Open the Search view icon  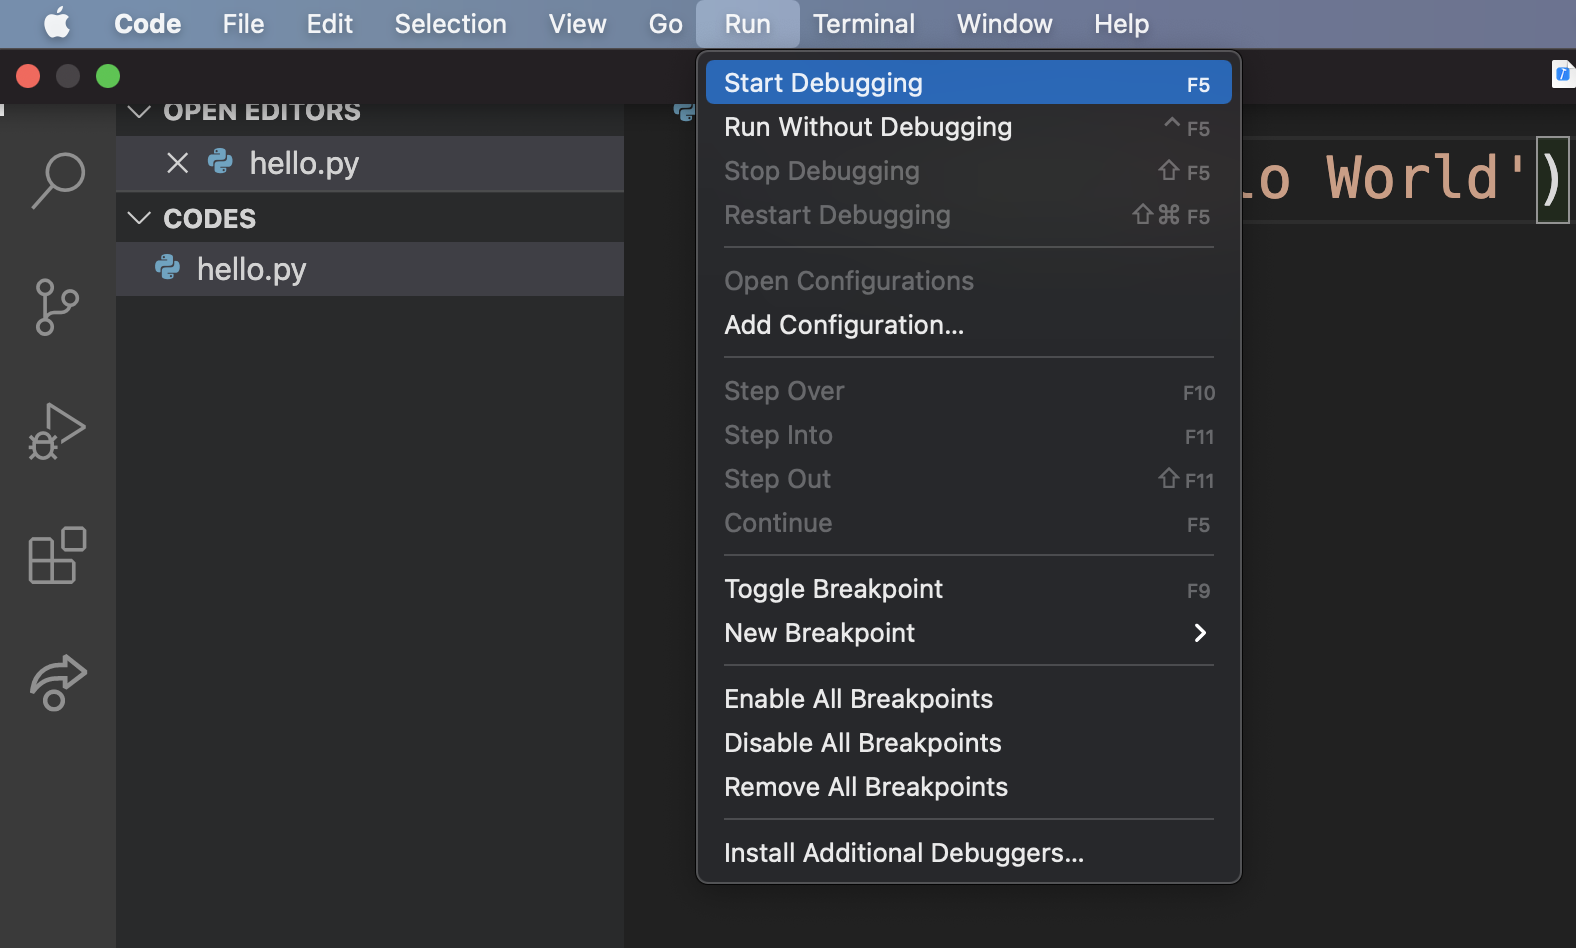pyautogui.click(x=58, y=180)
